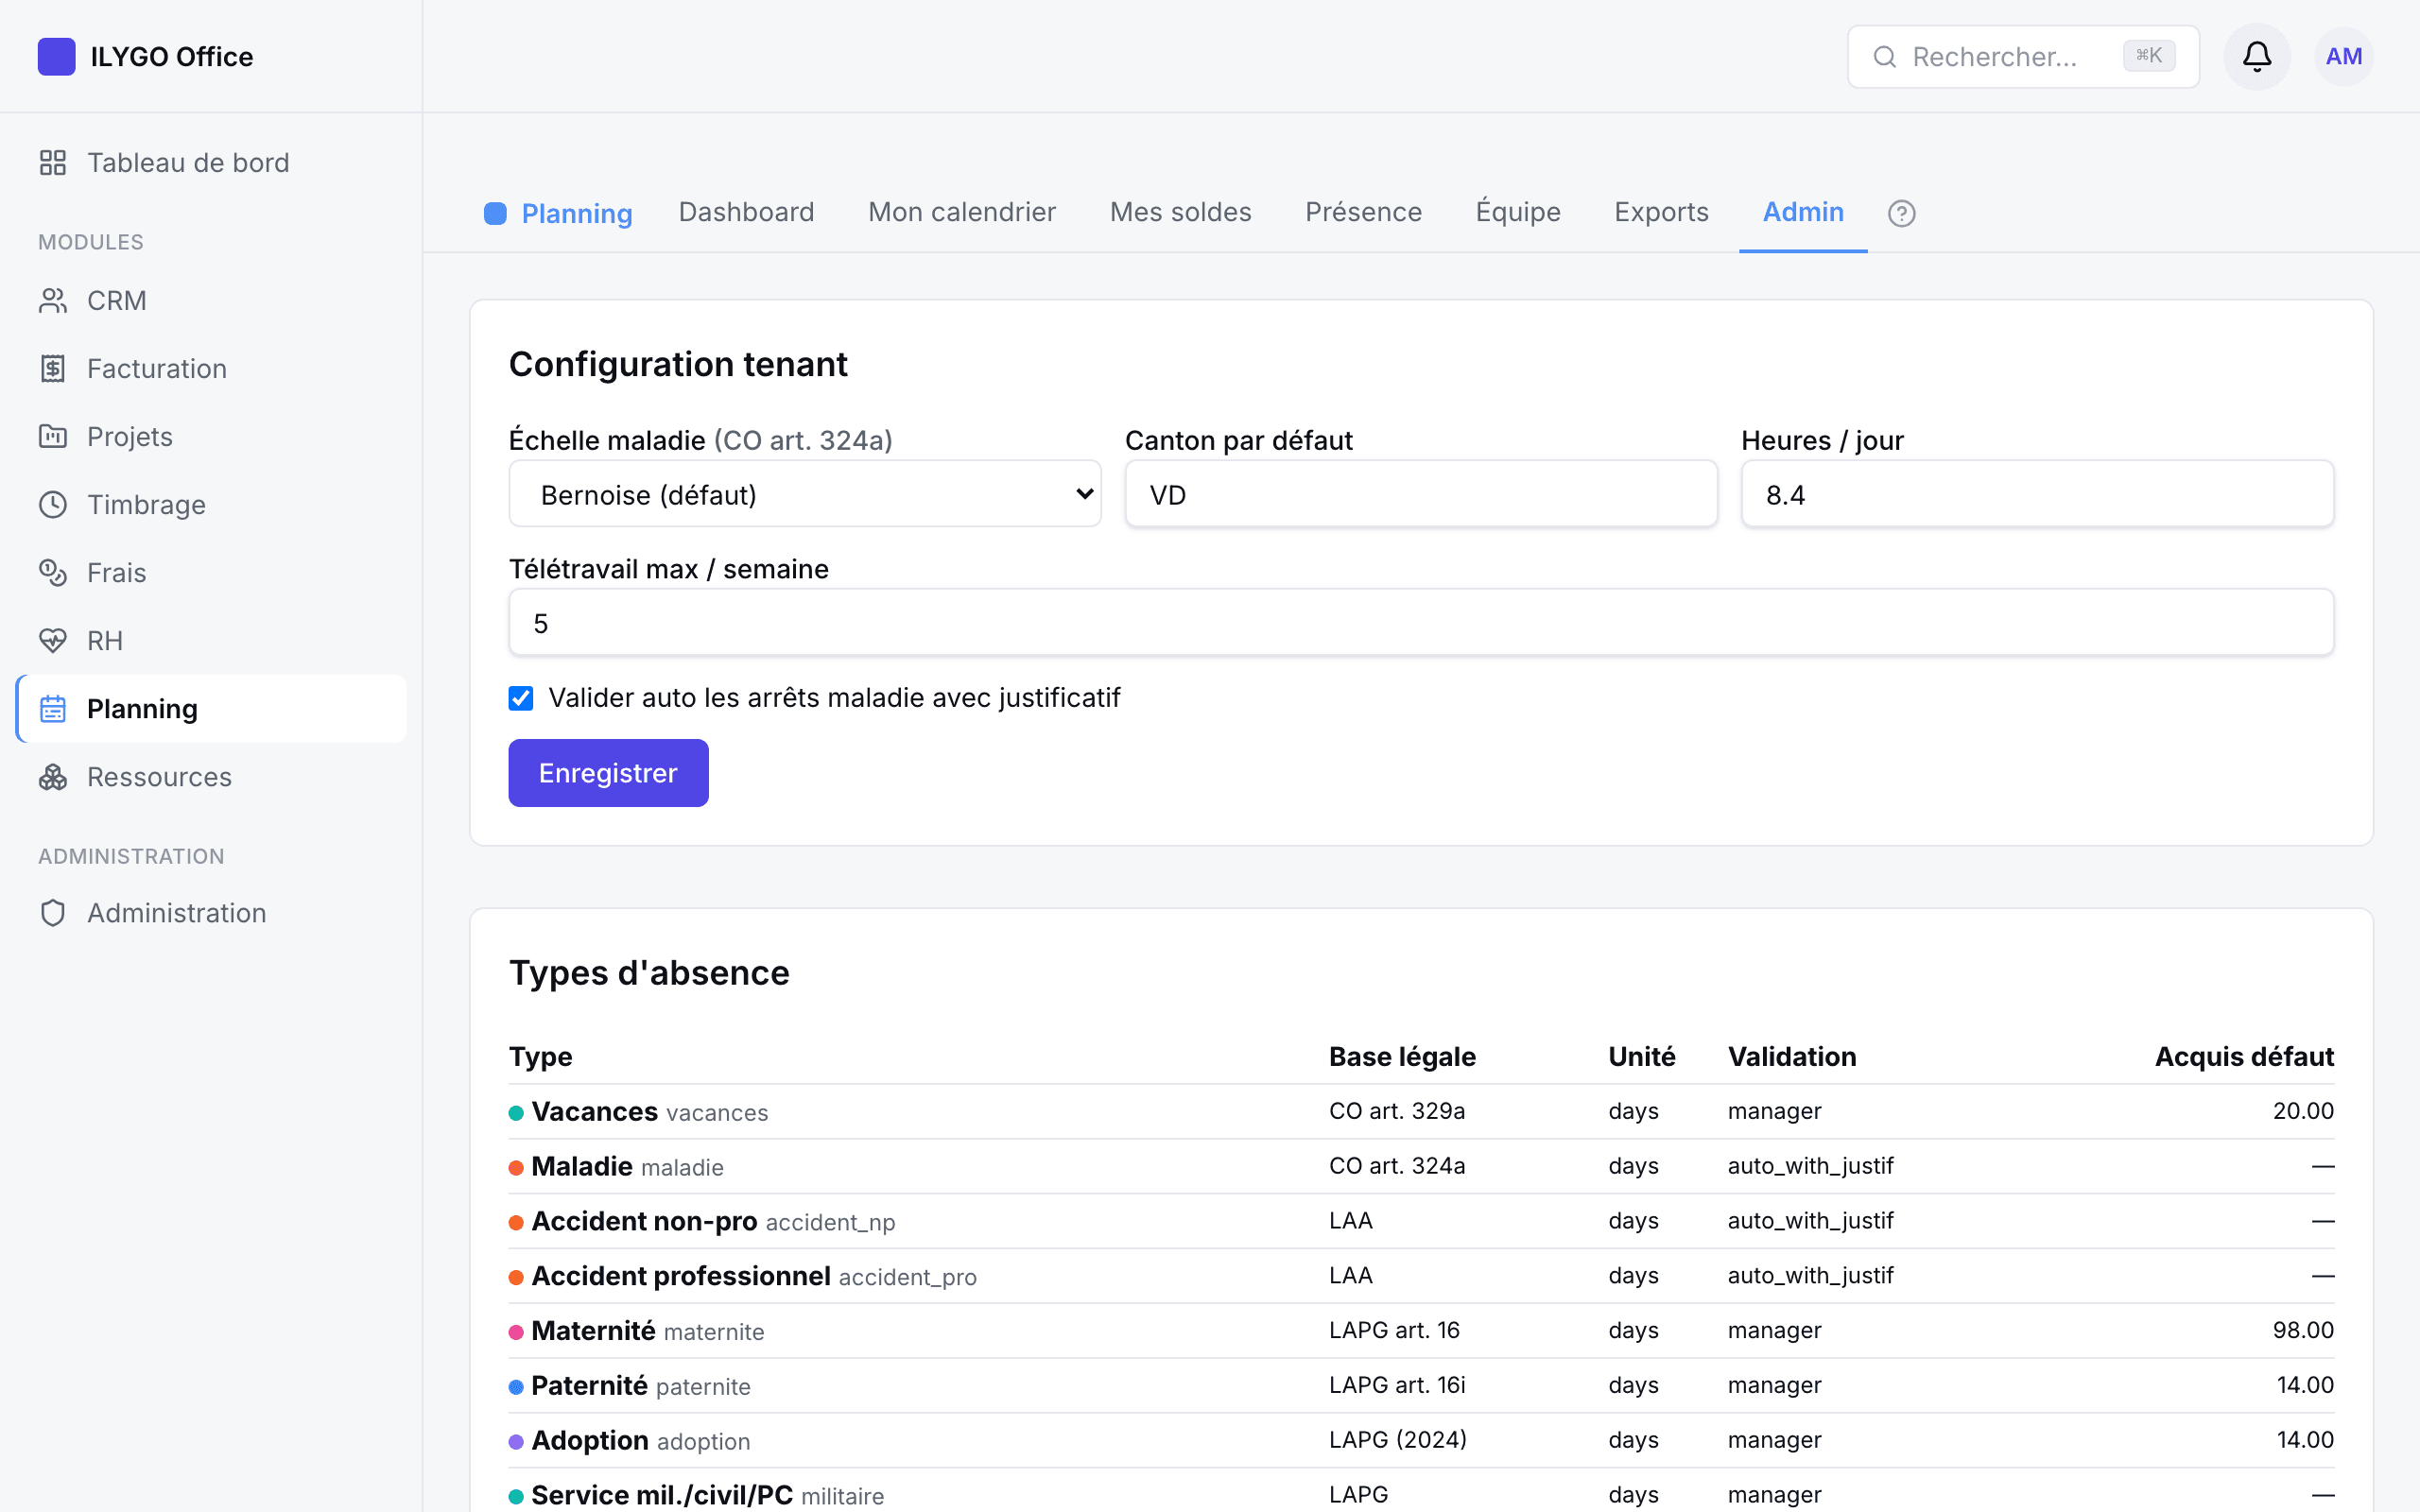Go to Ressources in sidebar
The image size is (2420, 1512).
coord(211,776)
